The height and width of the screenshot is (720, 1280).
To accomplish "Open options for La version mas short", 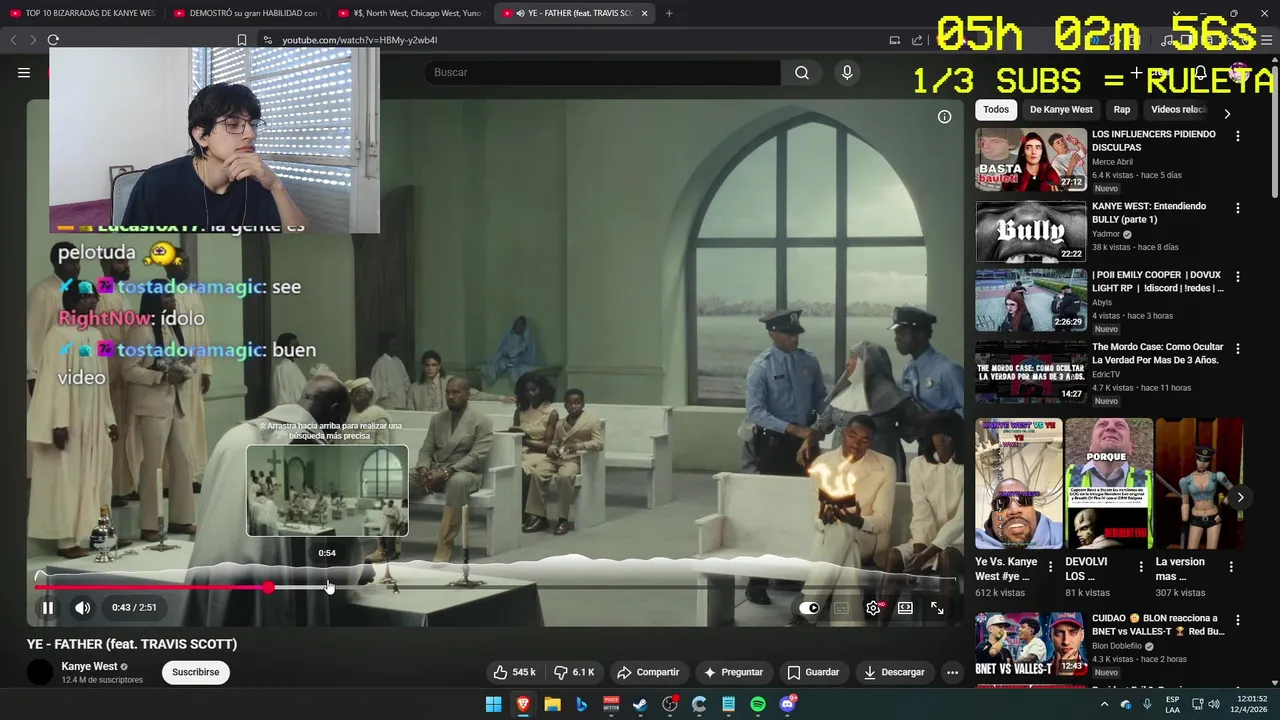I will click(1231, 566).
